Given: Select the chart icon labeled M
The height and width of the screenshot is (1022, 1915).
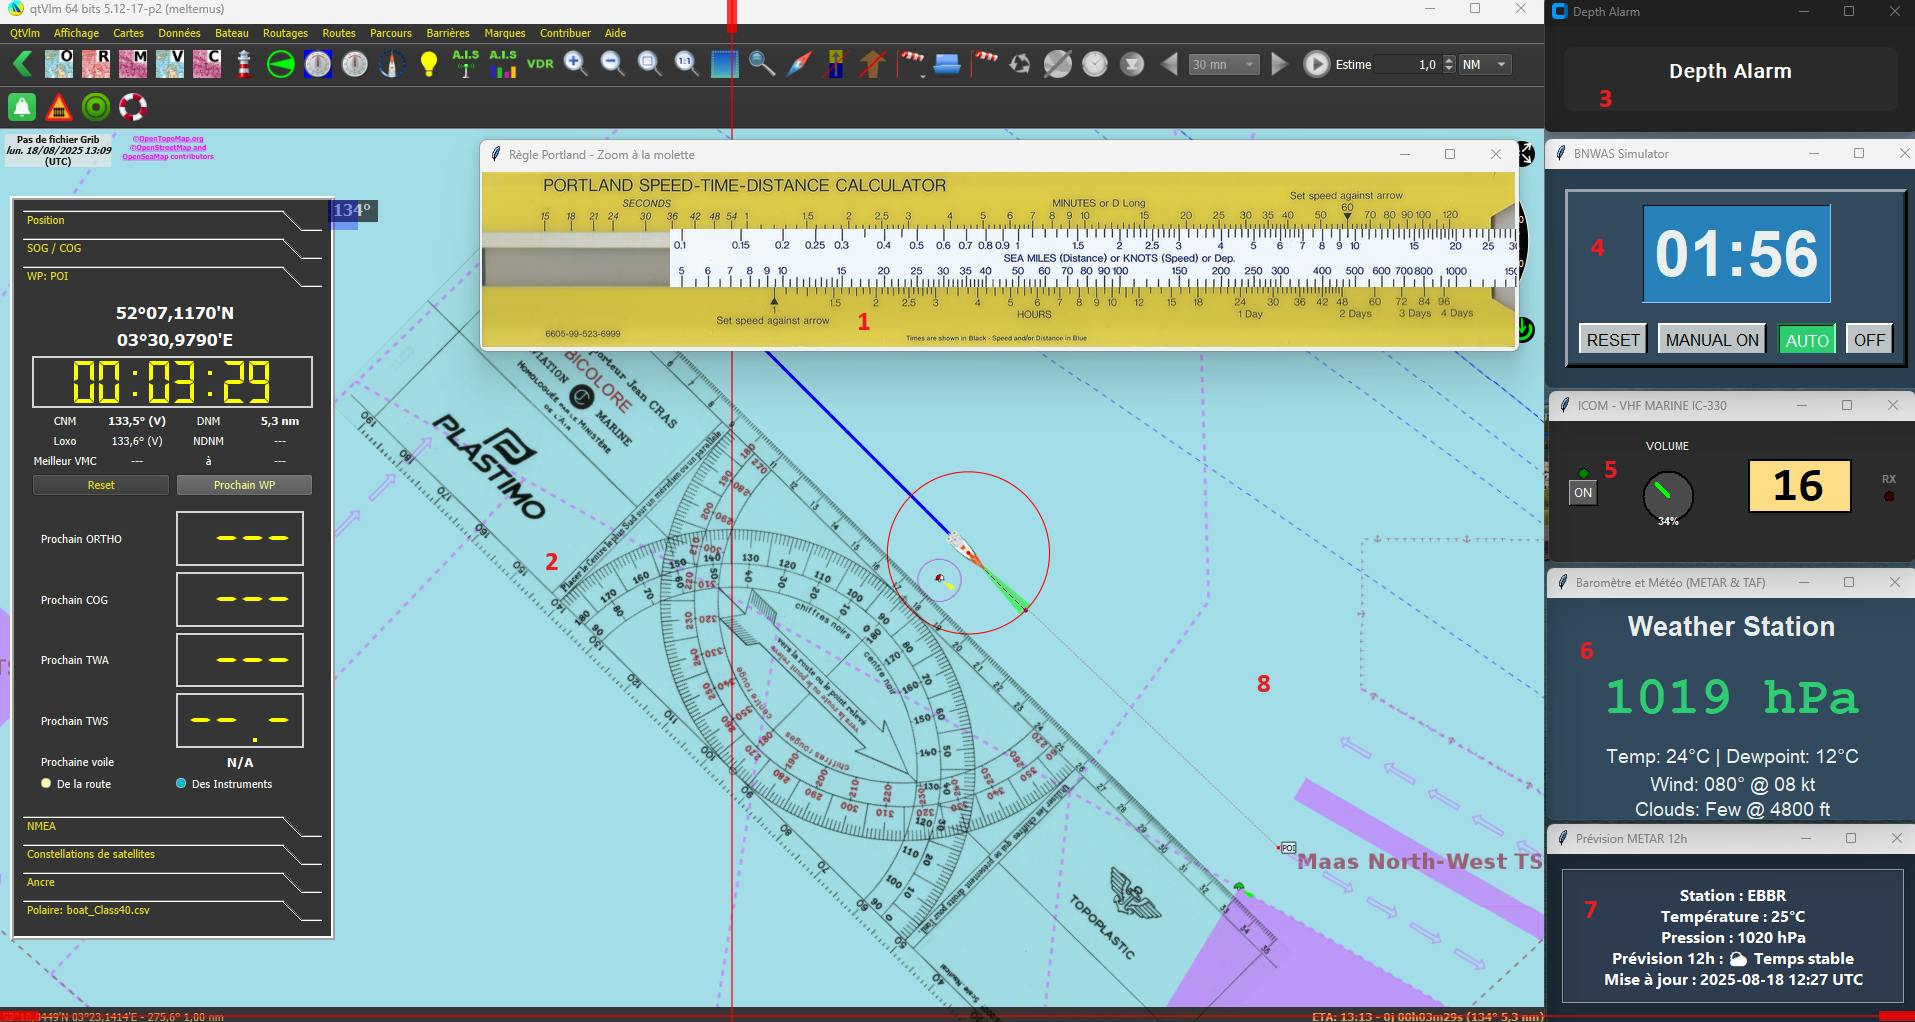Looking at the screenshot, I should tap(133, 64).
